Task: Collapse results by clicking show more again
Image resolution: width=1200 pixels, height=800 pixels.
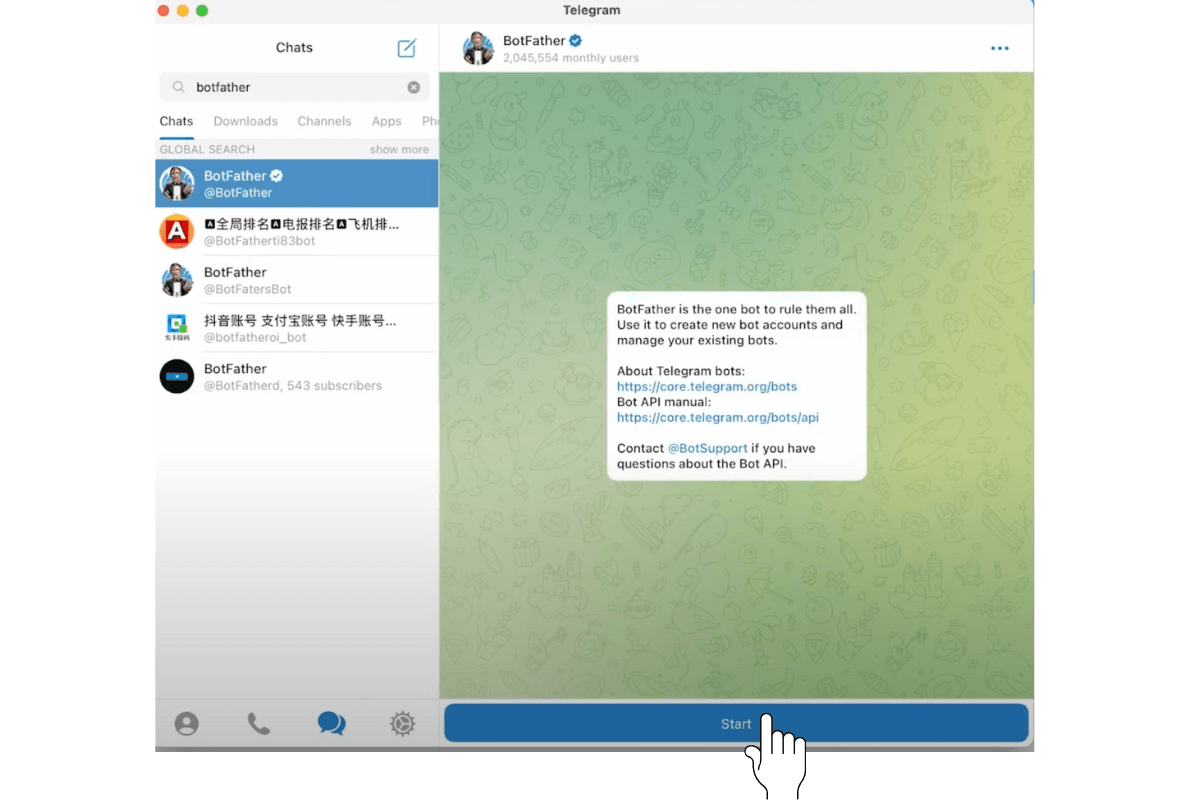Action: click(398, 149)
